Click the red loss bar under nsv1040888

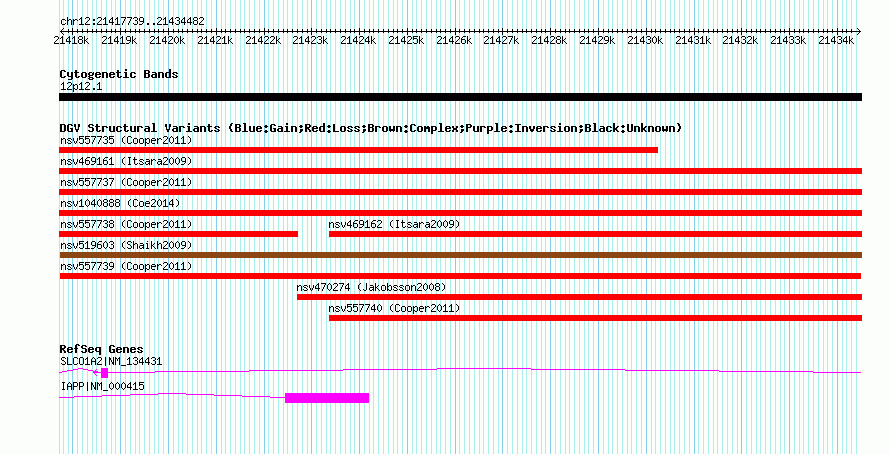460,213
